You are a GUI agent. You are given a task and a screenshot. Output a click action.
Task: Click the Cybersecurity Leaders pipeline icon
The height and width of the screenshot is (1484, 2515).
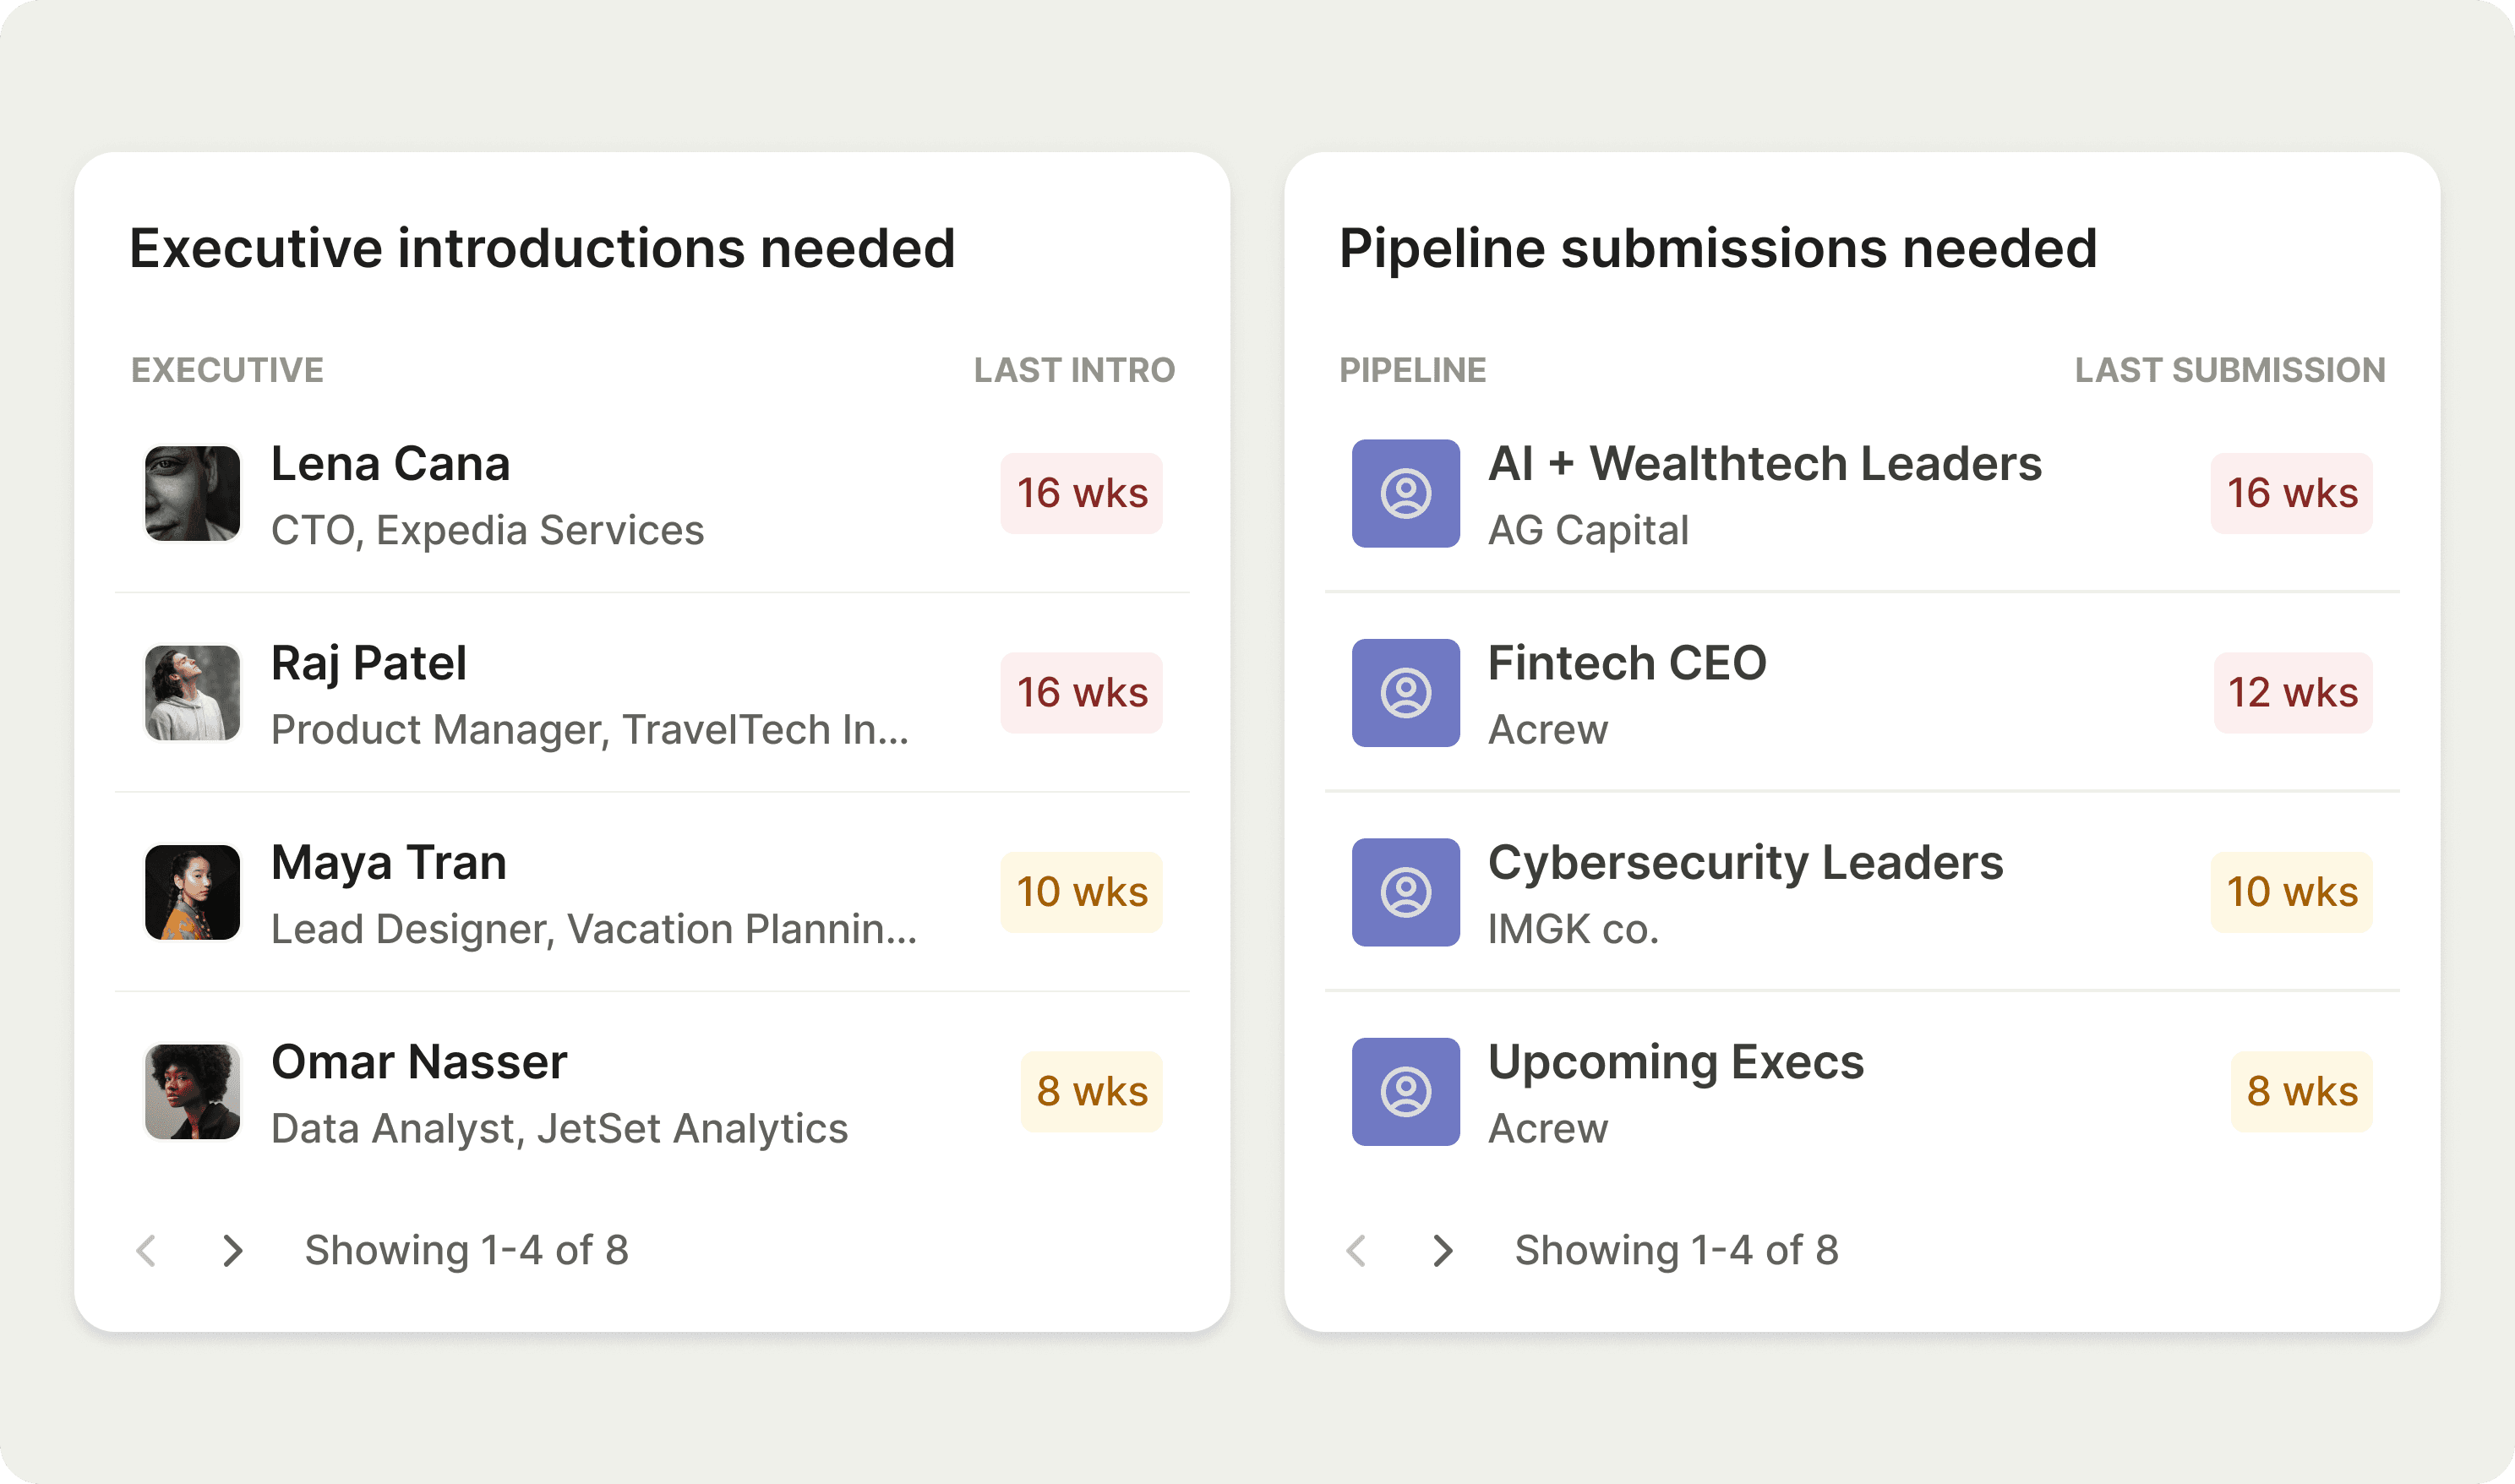point(1405,892)
